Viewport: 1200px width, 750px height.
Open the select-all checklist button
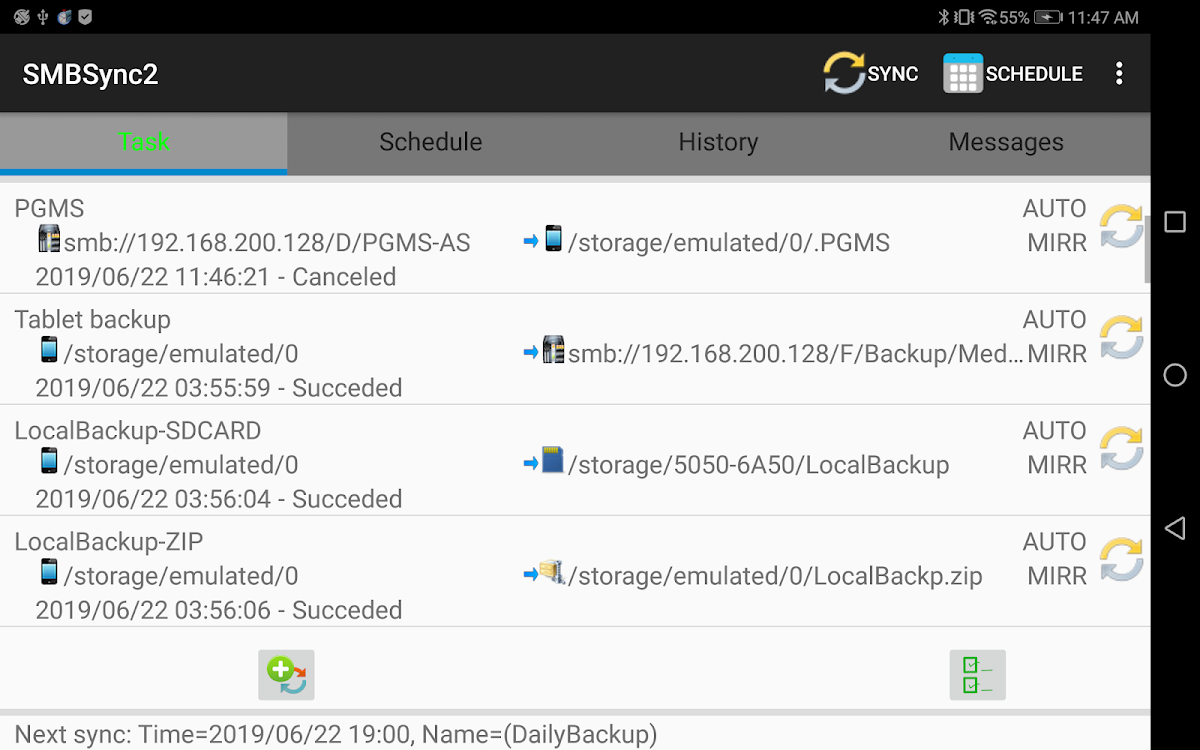[977, 675]
